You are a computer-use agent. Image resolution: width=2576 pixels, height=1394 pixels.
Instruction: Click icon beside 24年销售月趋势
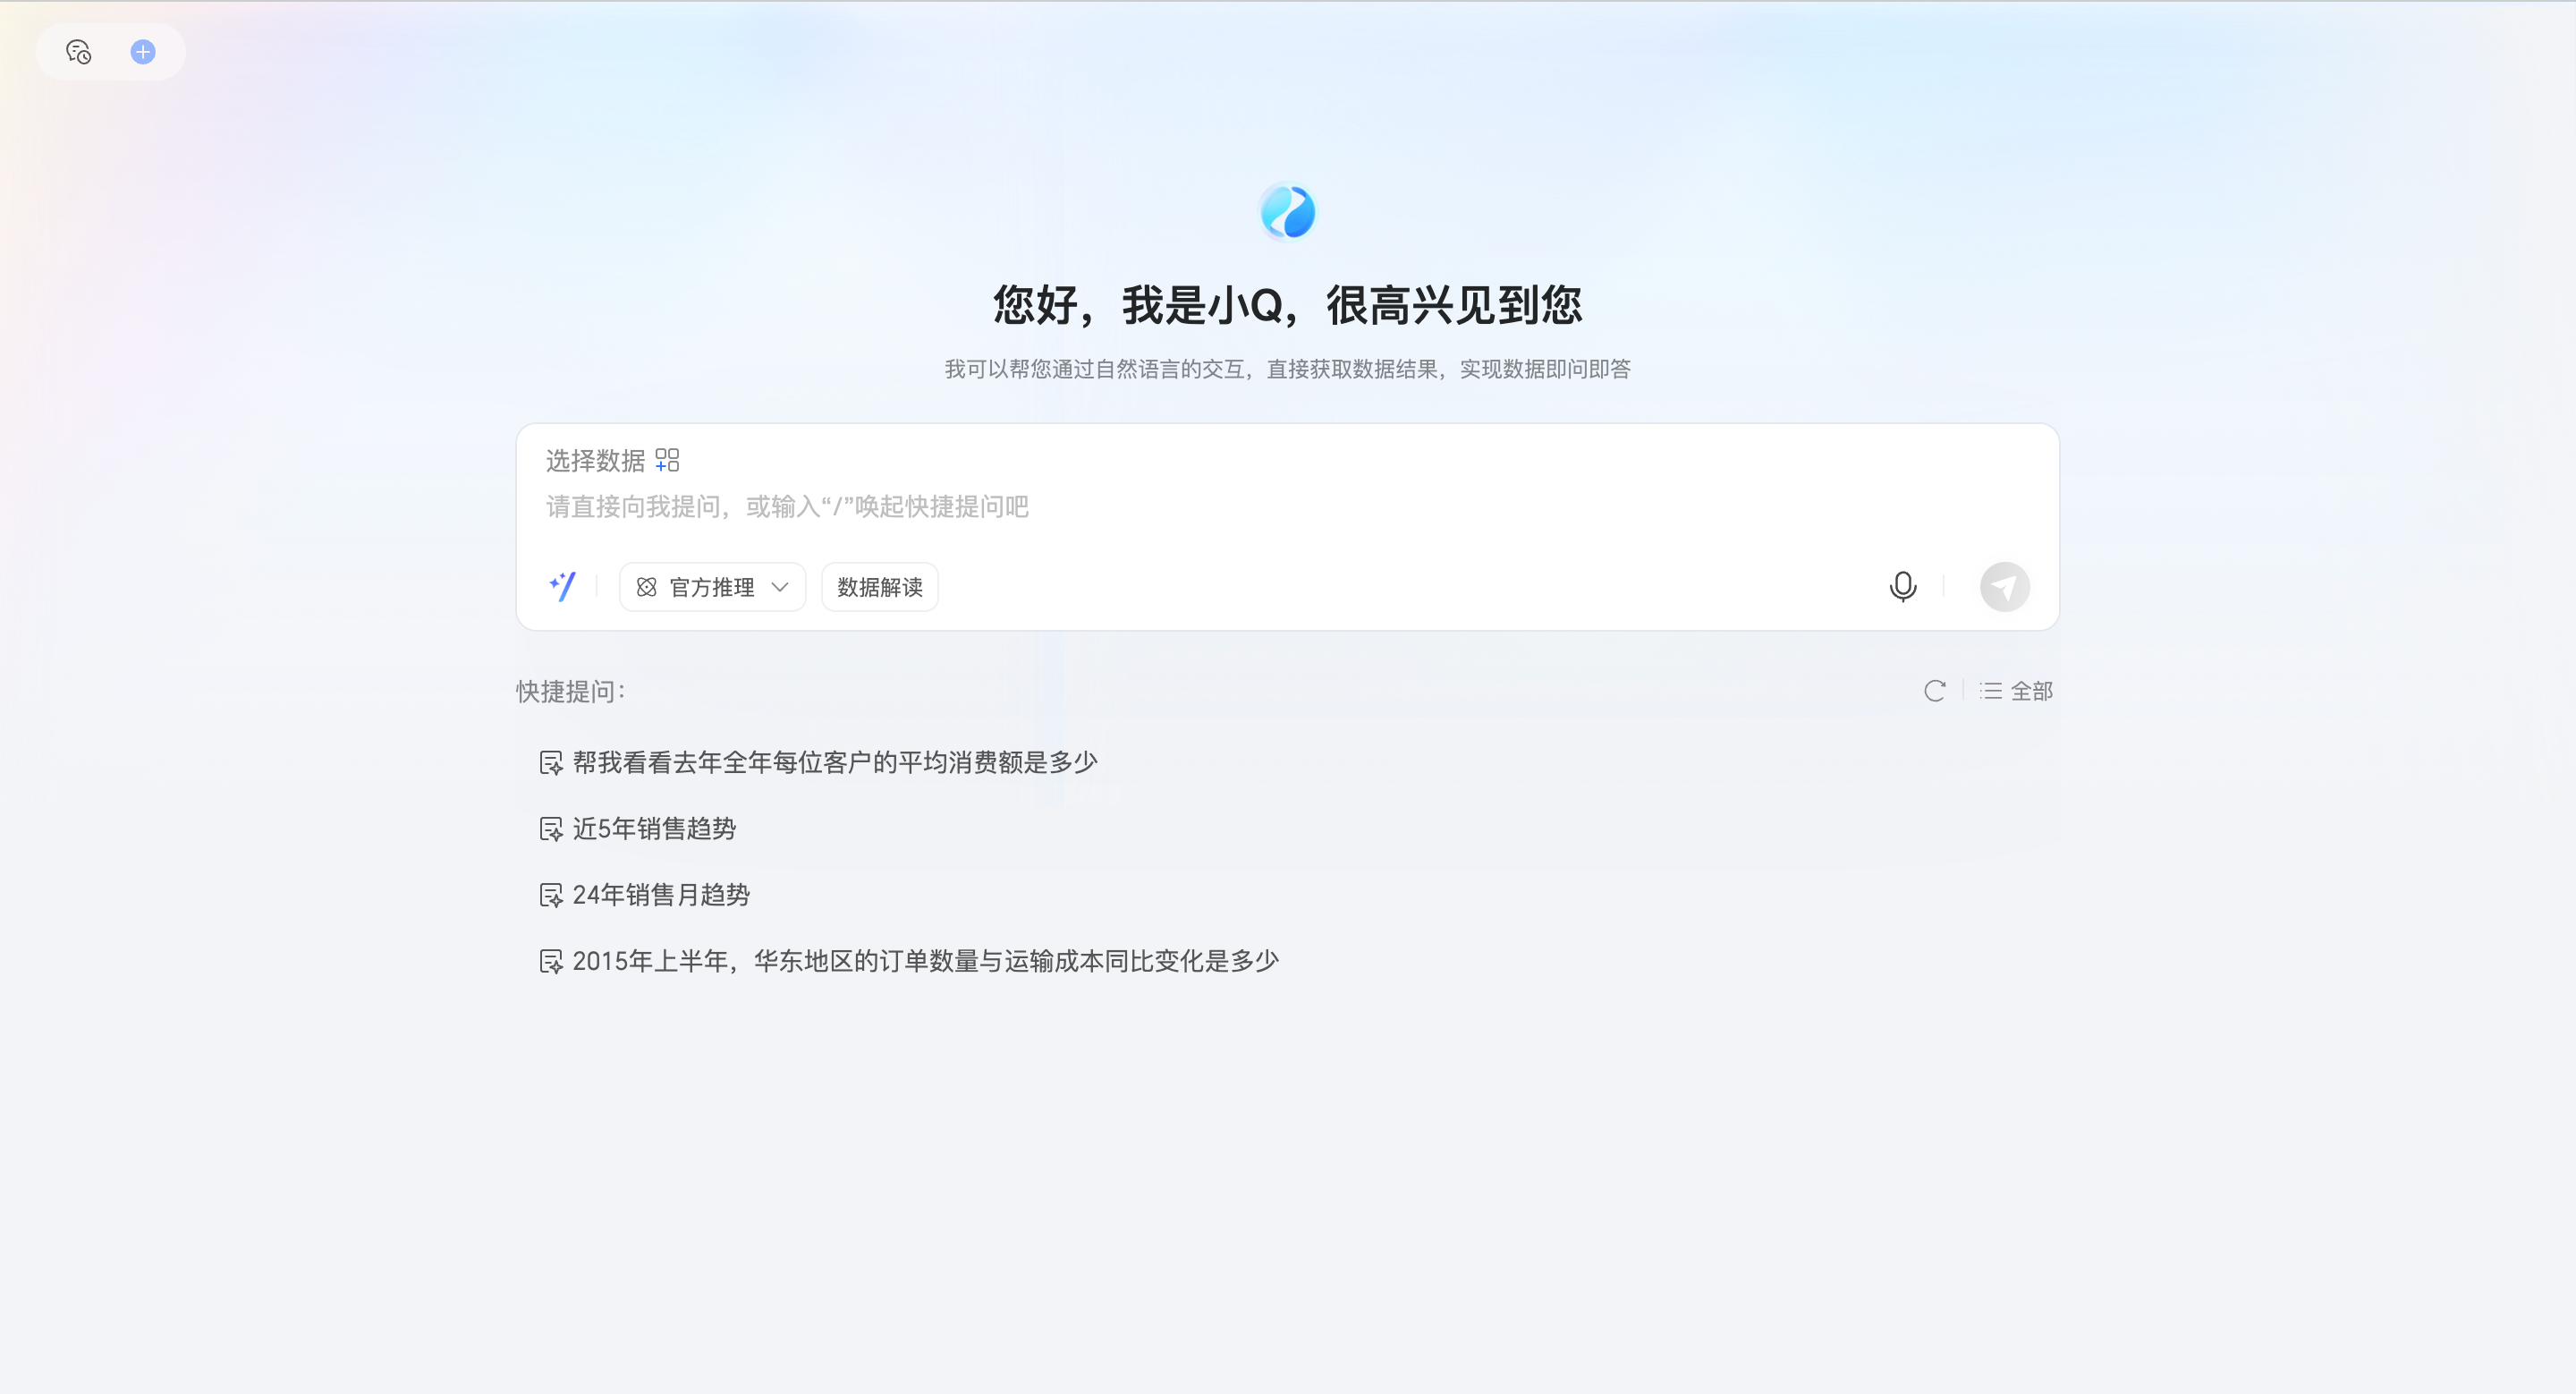click(x=551, y=895)
